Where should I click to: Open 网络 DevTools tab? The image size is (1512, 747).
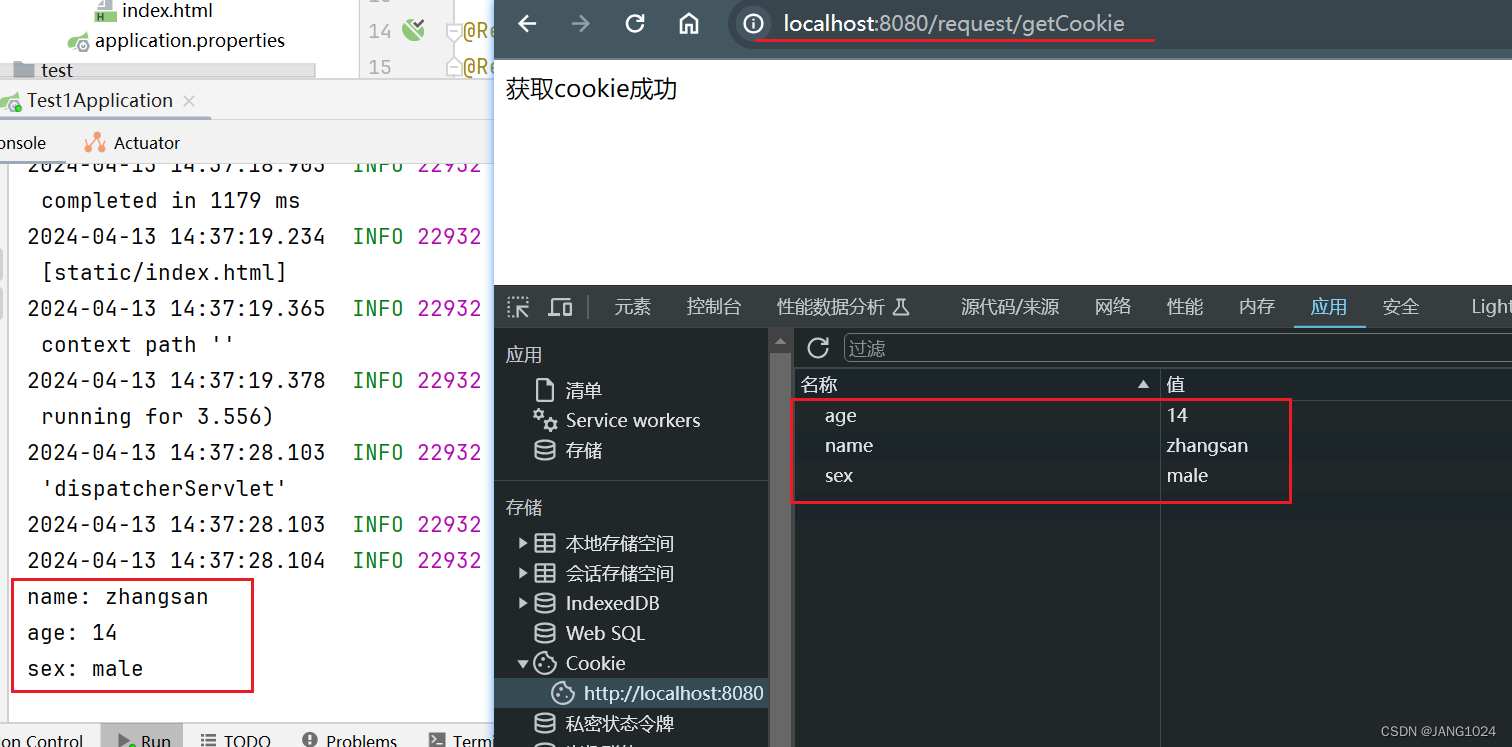pyautogui.click(x=1113, y=307)
